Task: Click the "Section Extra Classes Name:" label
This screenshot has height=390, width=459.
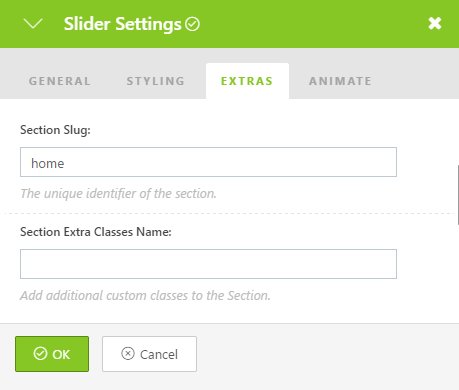Action: click(x=96, y=232)
